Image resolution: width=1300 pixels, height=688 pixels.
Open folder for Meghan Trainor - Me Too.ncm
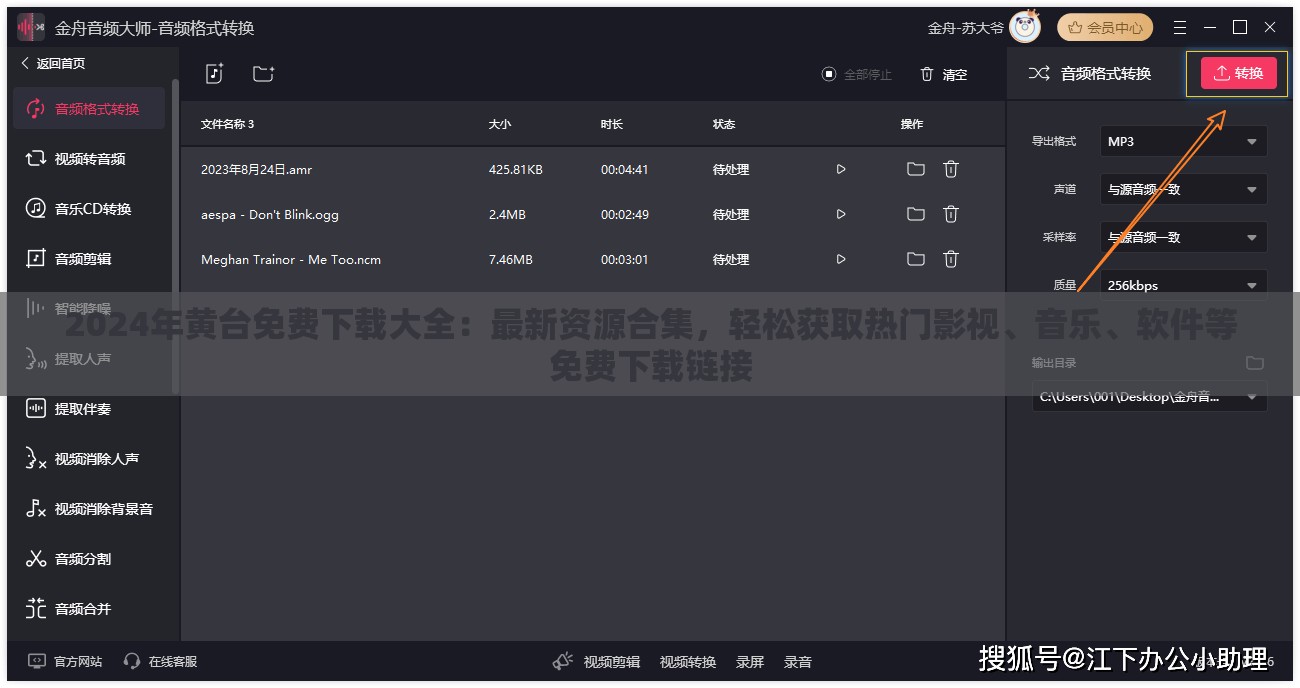915,259
